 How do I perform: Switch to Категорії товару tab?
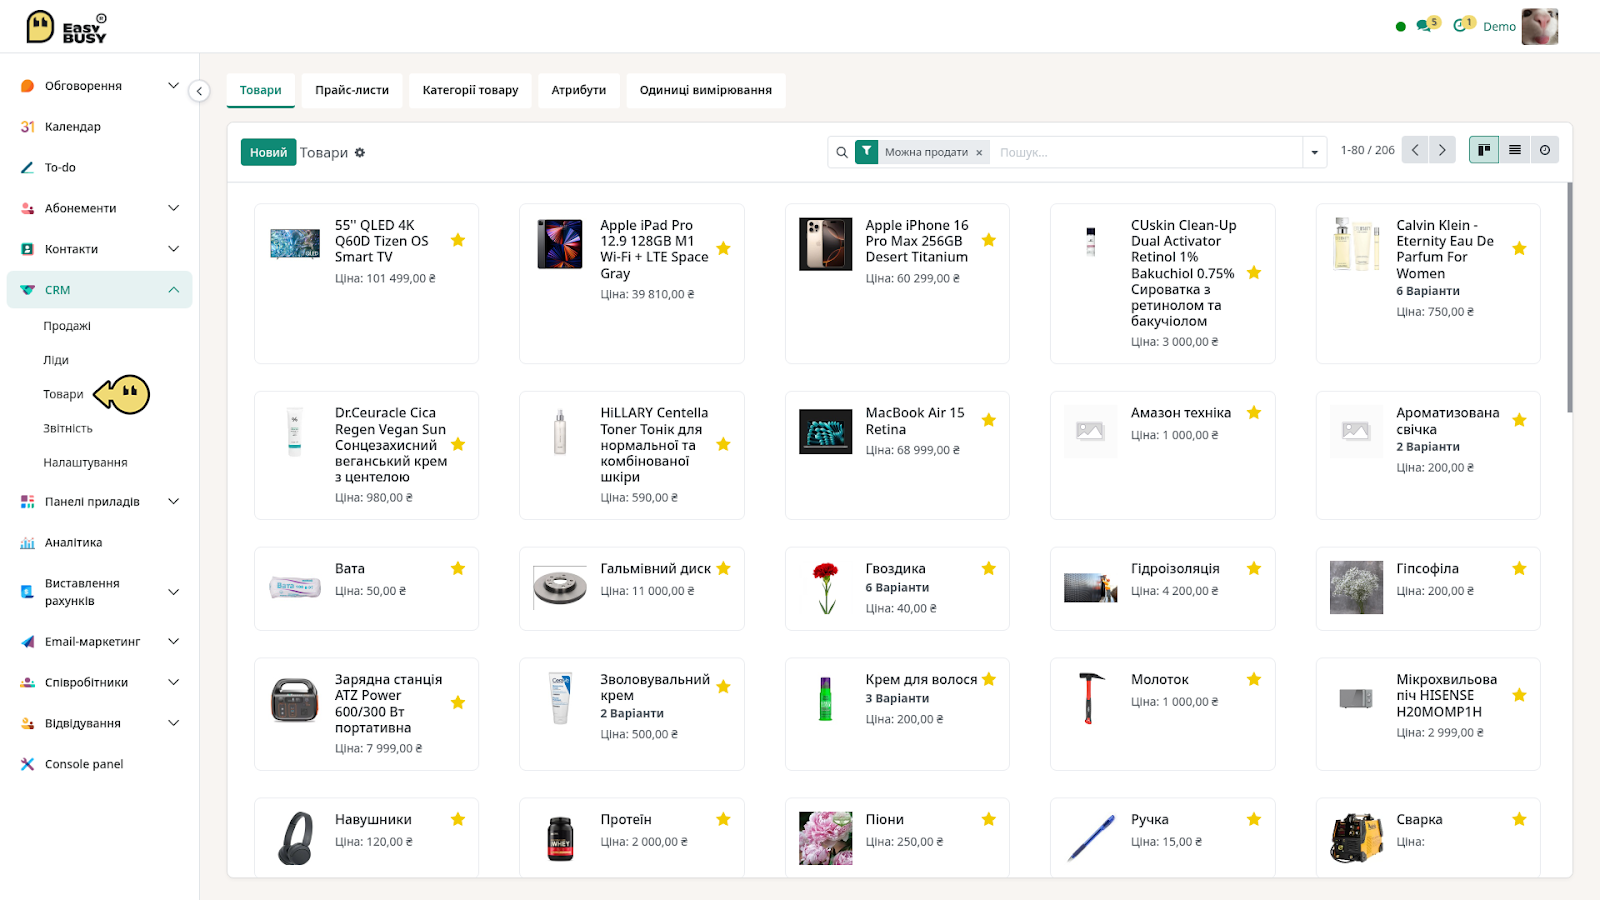pos(470,90)
